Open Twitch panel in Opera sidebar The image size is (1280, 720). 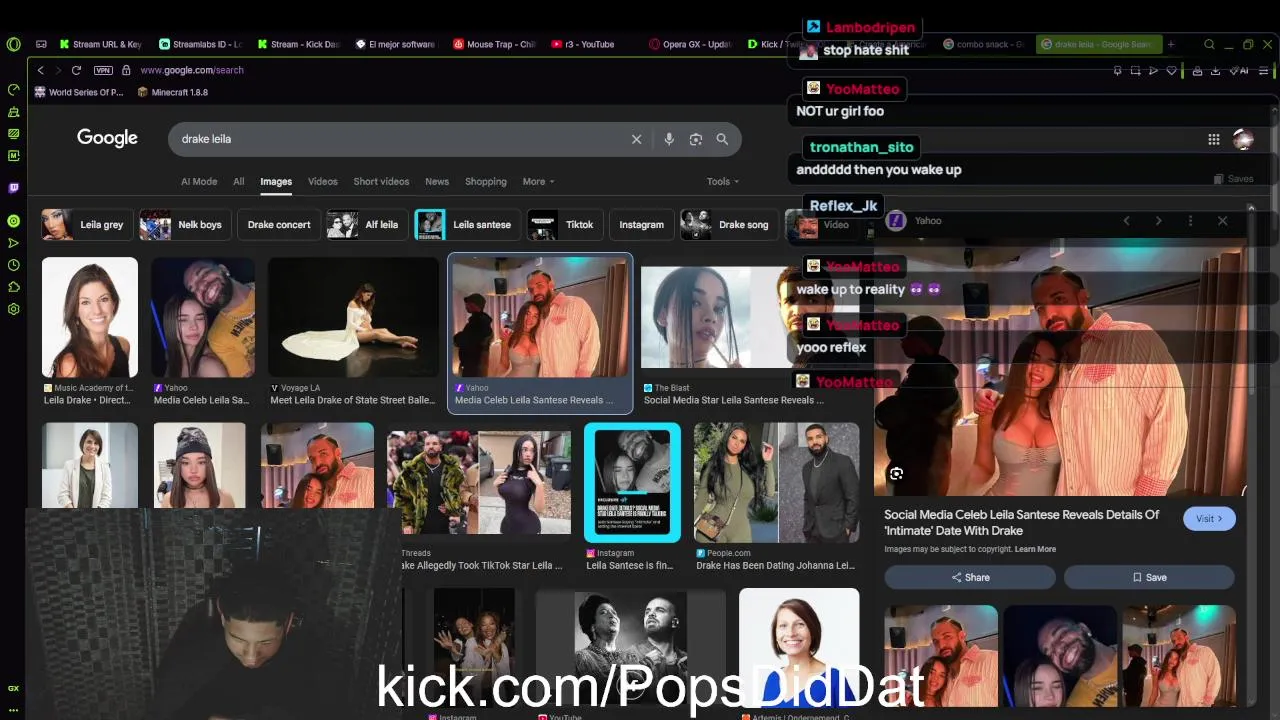[13, 188]
